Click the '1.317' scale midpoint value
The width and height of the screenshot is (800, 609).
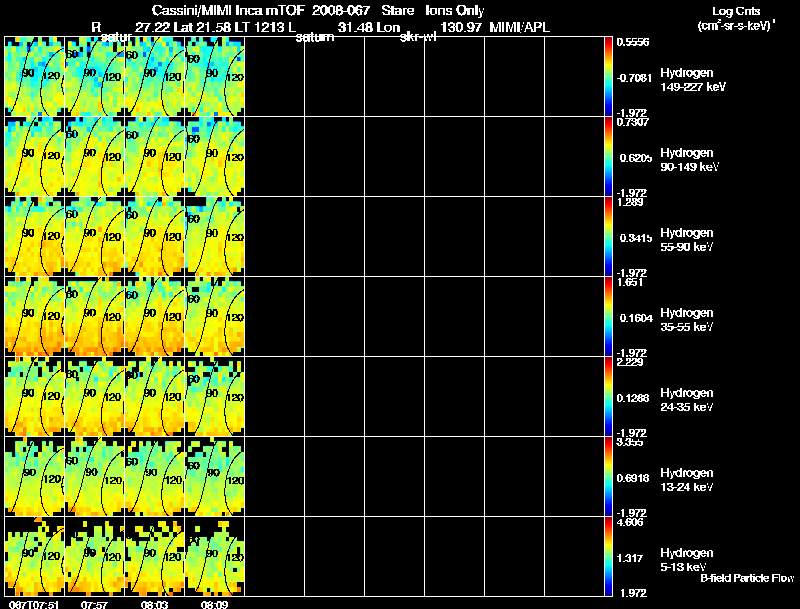click(630, 558)
